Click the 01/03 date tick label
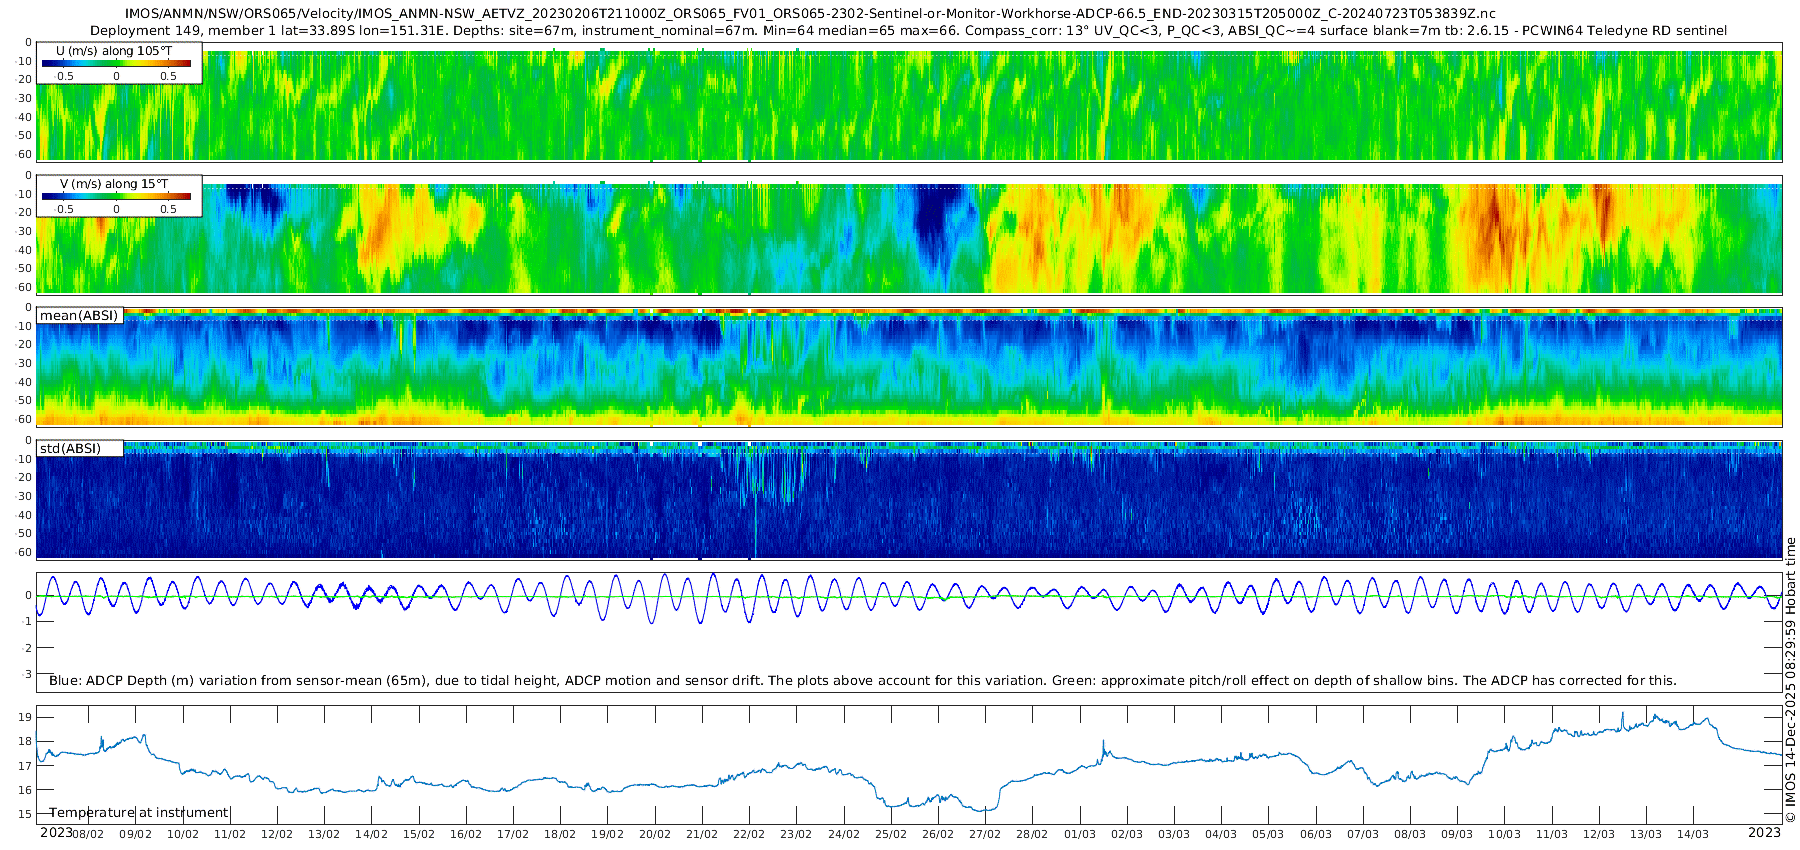This screenshot has width=1800, height=850. tap(1080, 834)
